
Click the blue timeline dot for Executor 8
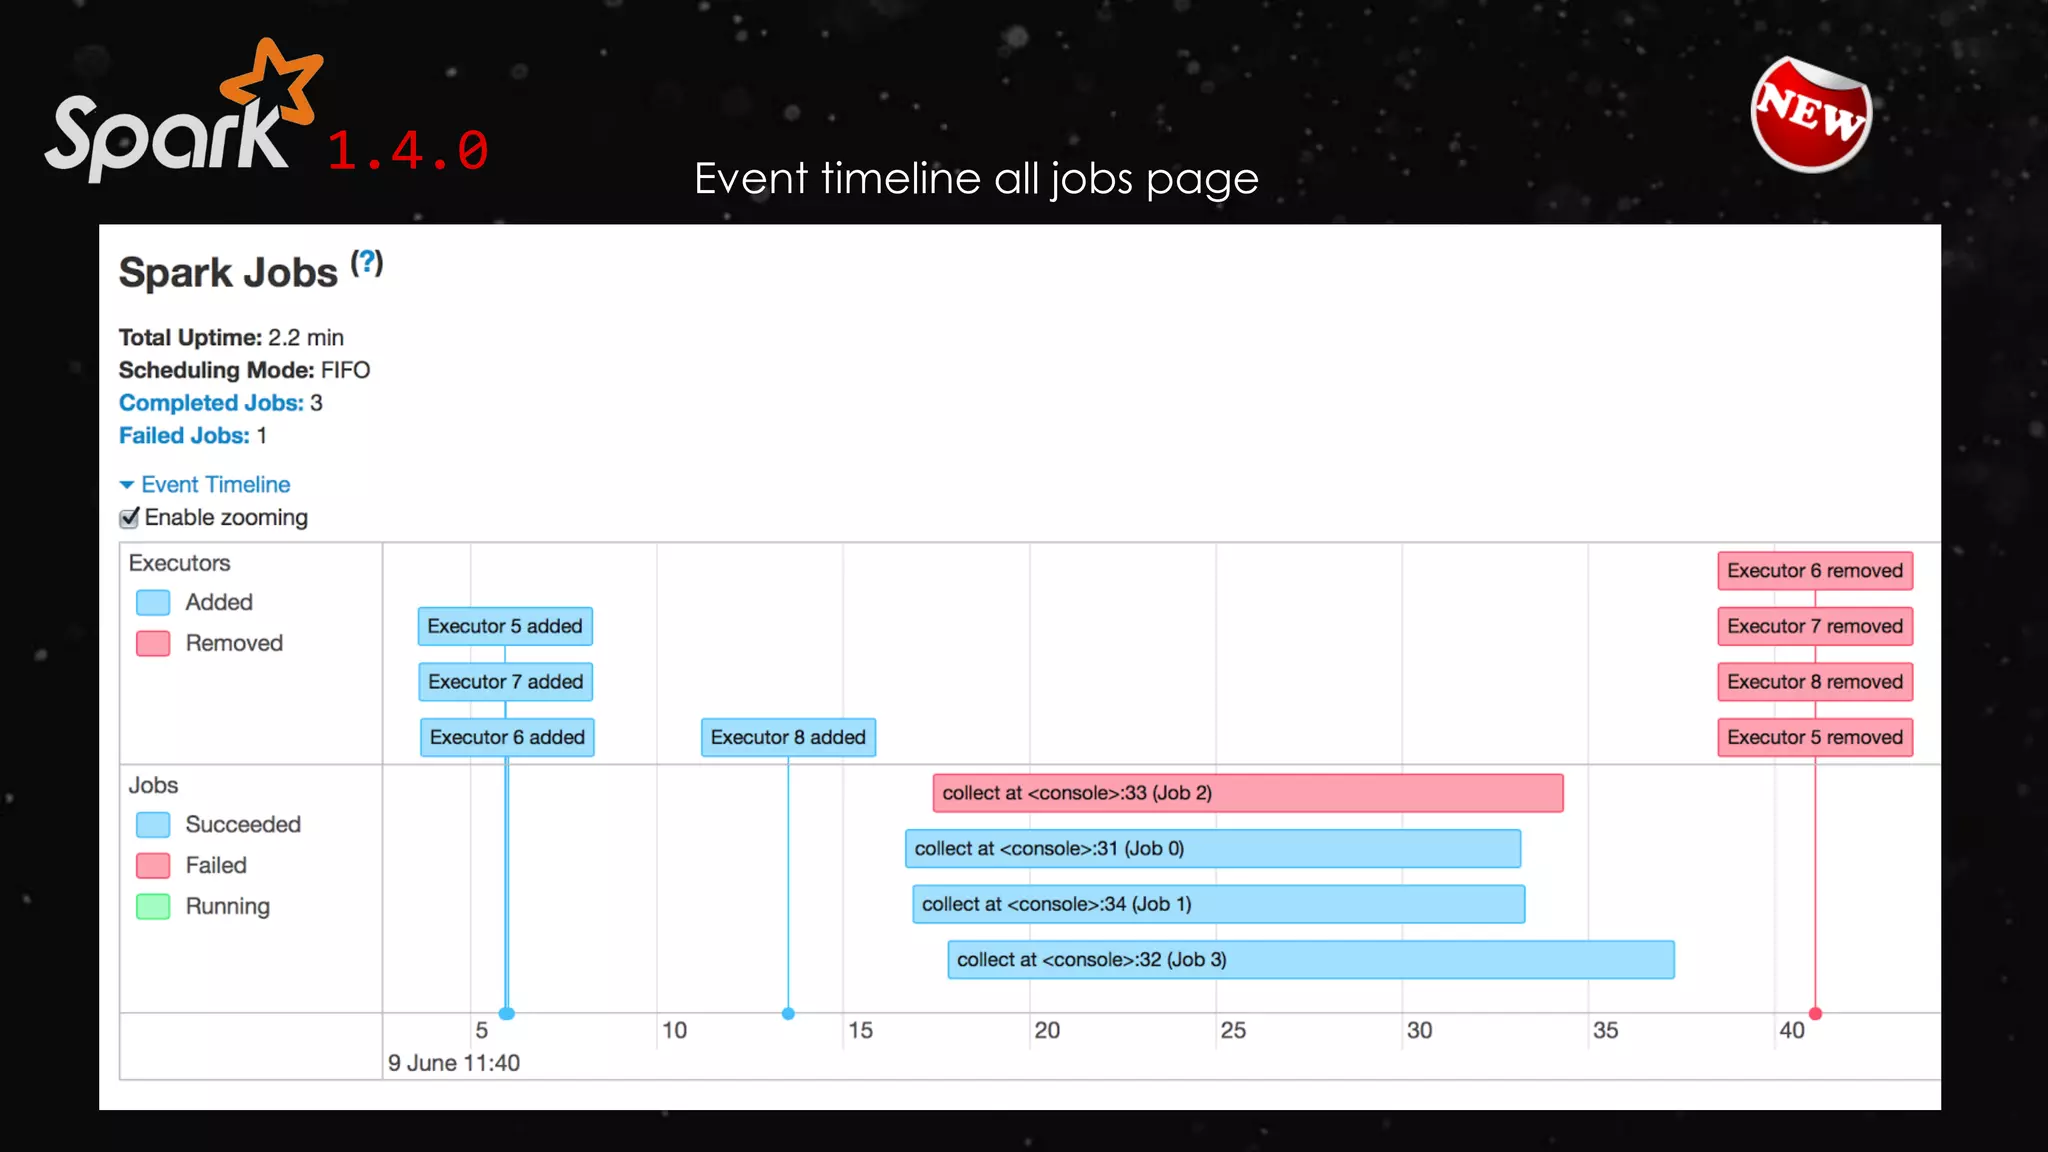coord(788,1014)
